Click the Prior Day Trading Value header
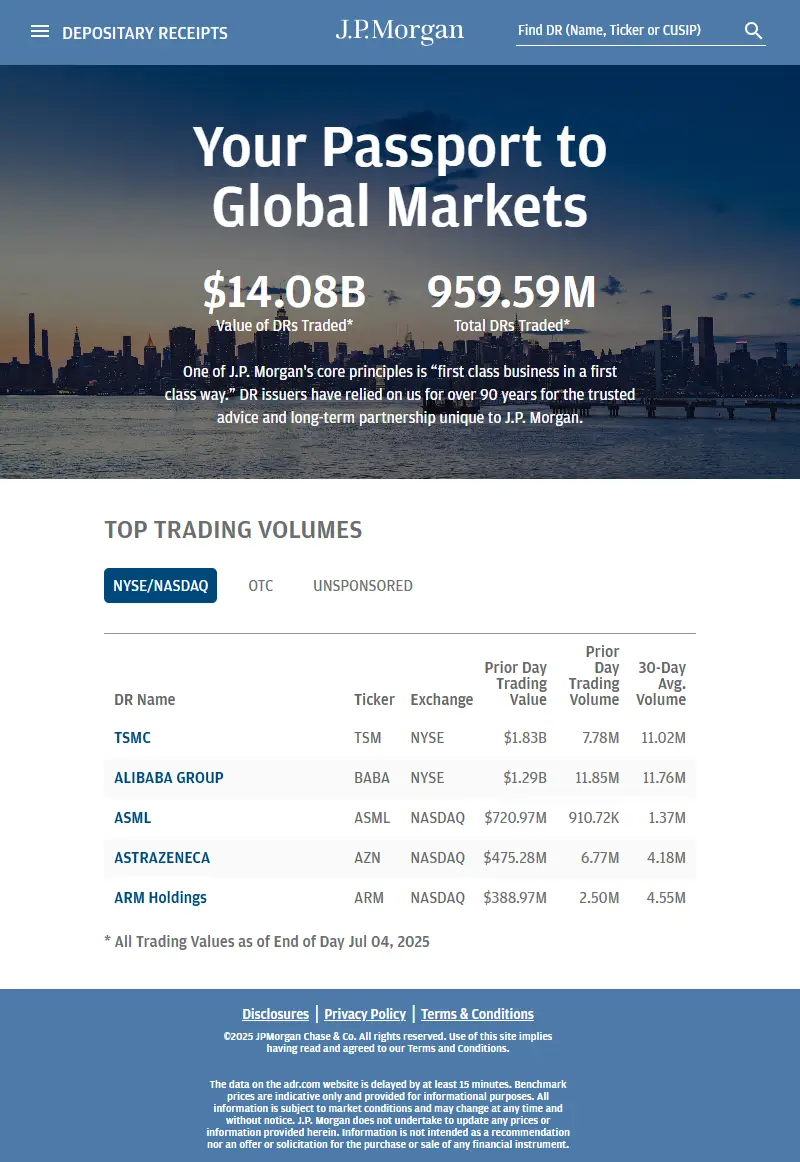Viewport: 800px width, 1162px height. pyautogui.click(x=516, y=683)
